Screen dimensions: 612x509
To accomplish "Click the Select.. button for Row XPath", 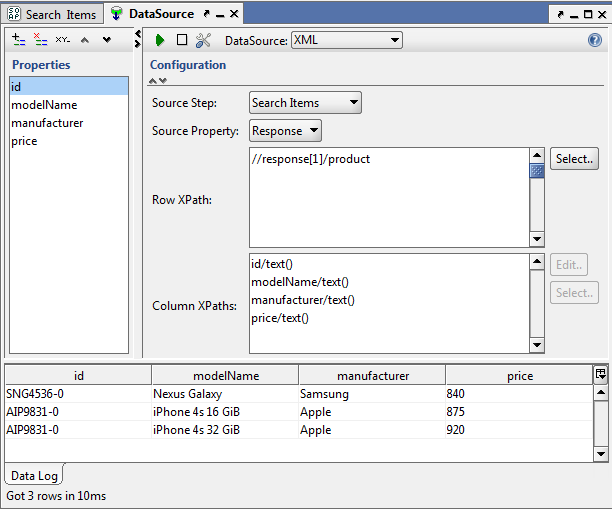I will tap(574, 159).
